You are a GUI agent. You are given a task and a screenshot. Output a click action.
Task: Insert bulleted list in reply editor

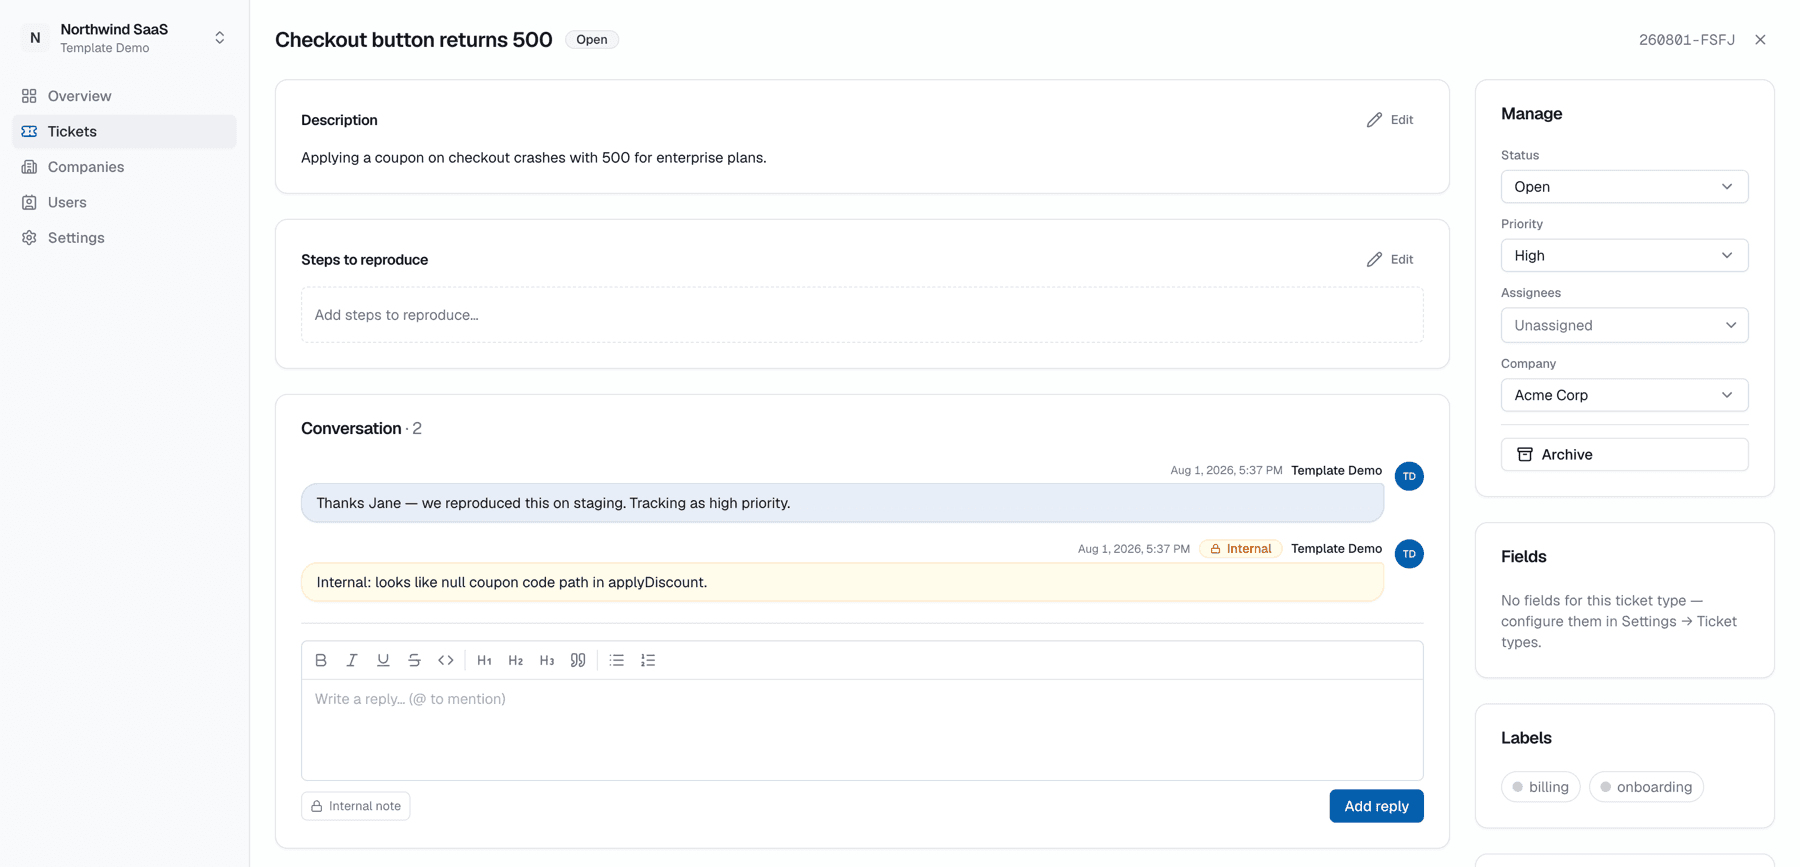[x=617, y=660]
